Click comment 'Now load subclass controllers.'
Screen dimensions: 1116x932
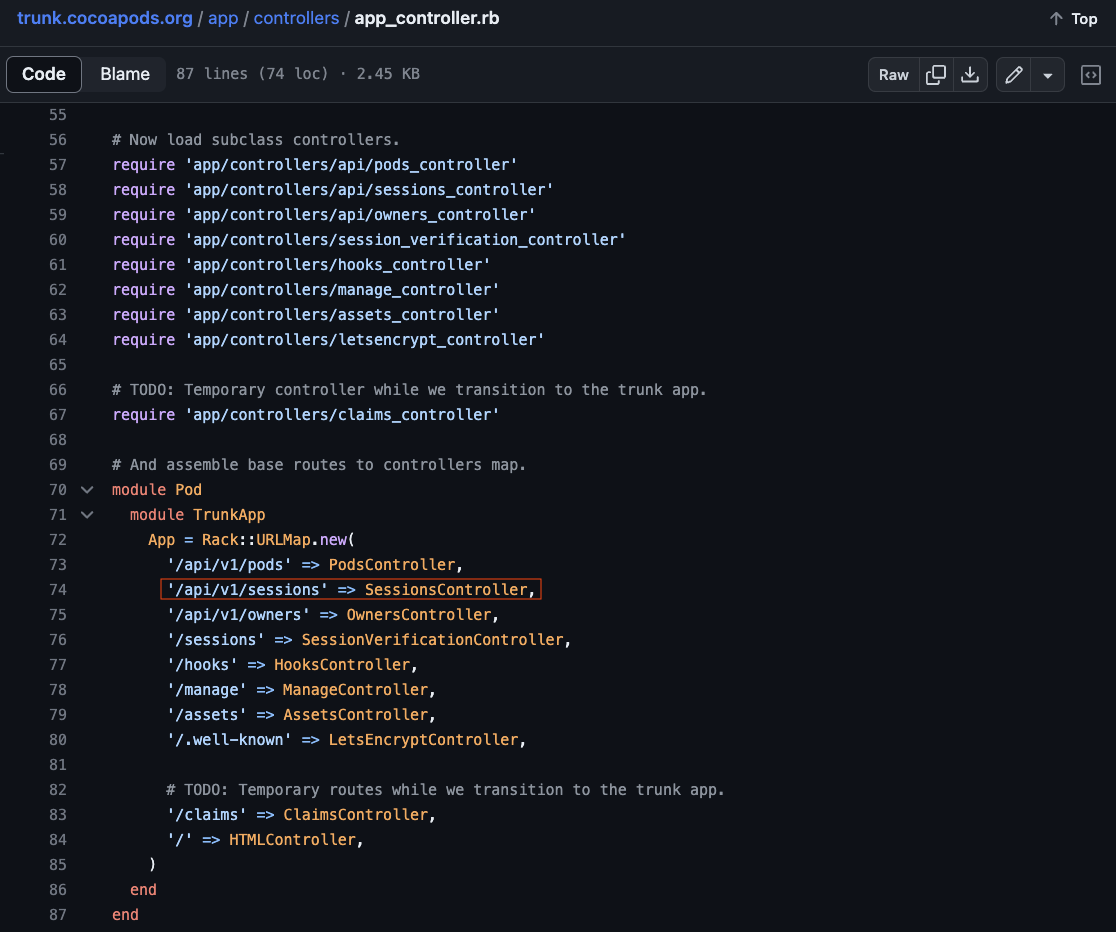256,140
